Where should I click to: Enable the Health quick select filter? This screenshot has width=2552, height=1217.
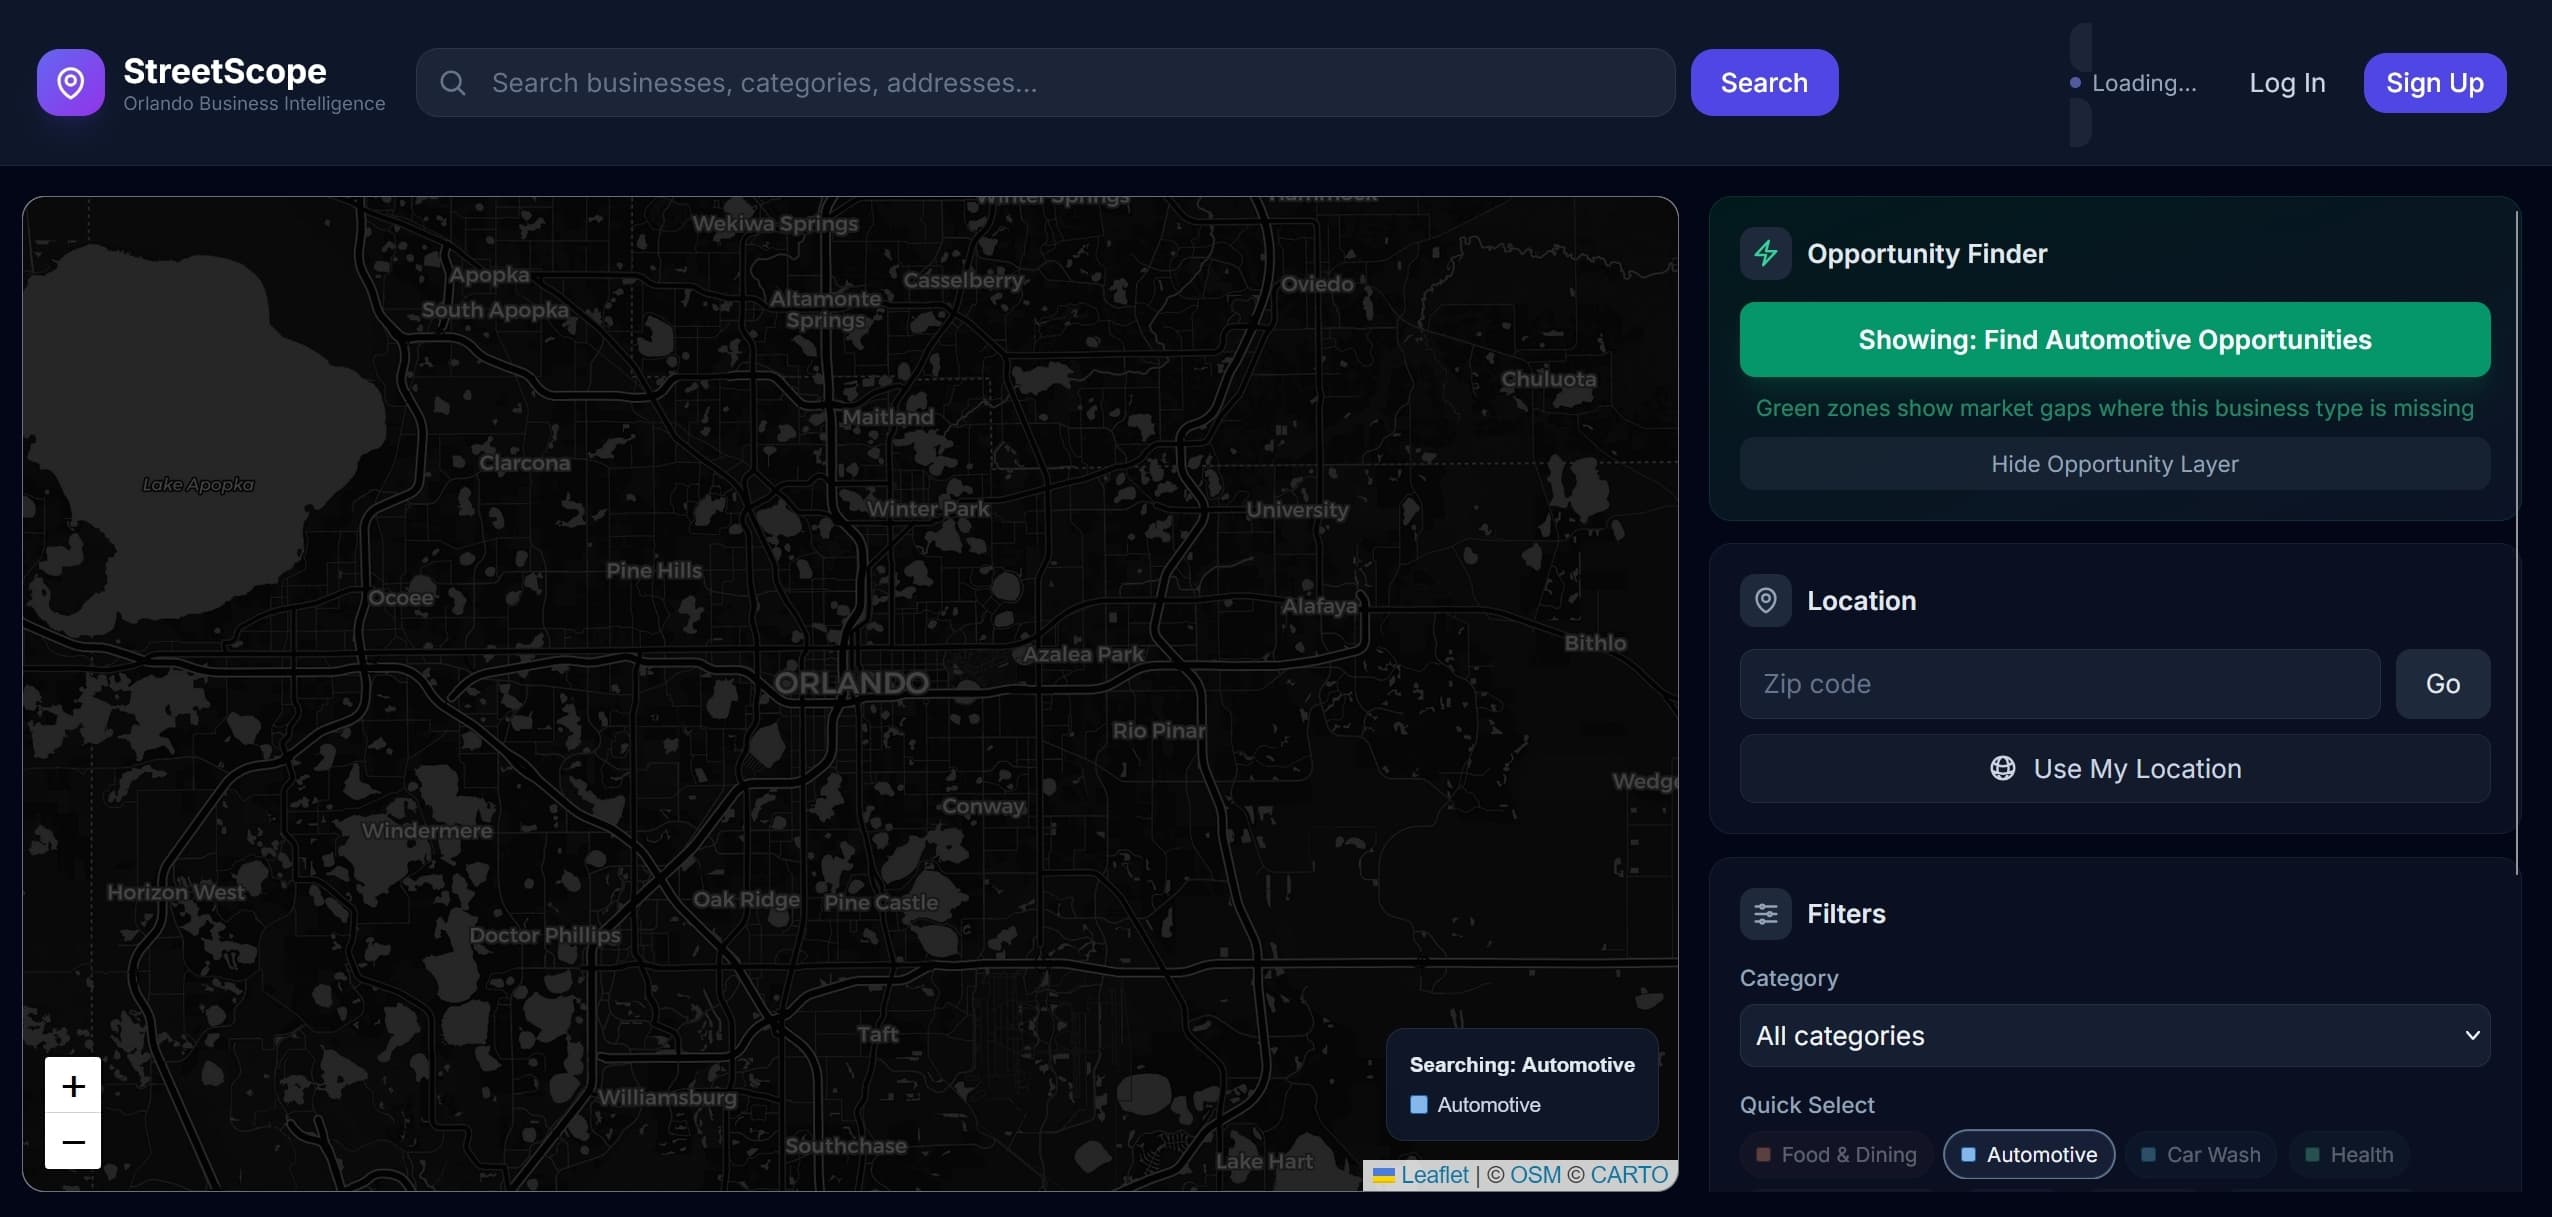(x=2347, y=1154)
